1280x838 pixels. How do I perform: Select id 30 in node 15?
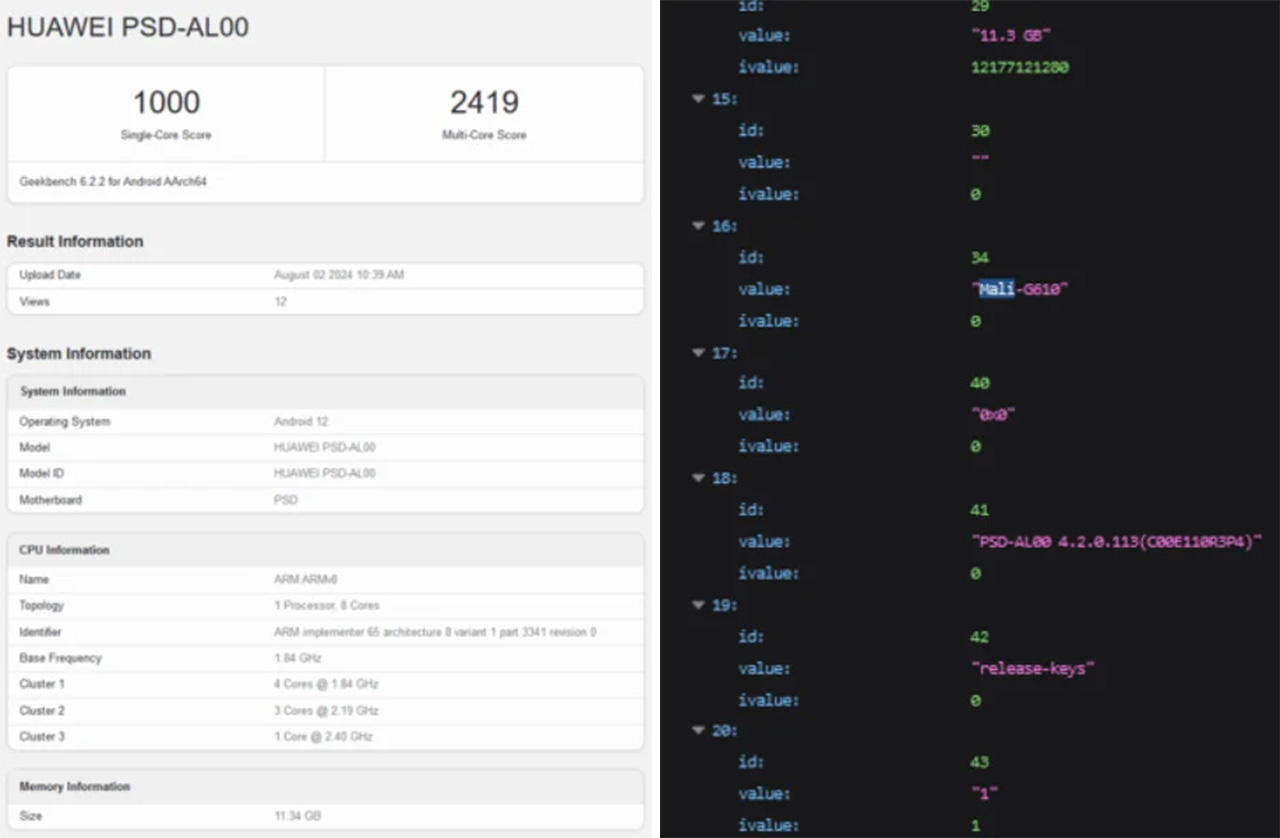click(x=980, y=131)
